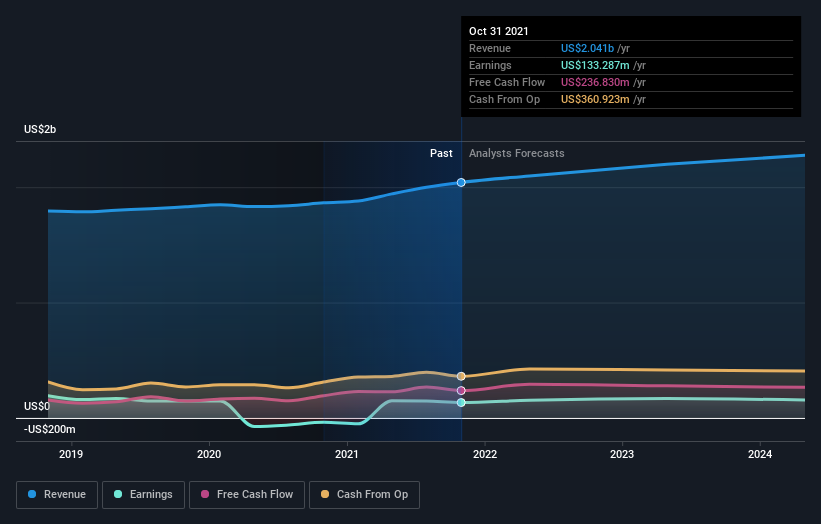Click the US$133.287m earnings value
Screen dimensions: 821x524
coord(595,65)
